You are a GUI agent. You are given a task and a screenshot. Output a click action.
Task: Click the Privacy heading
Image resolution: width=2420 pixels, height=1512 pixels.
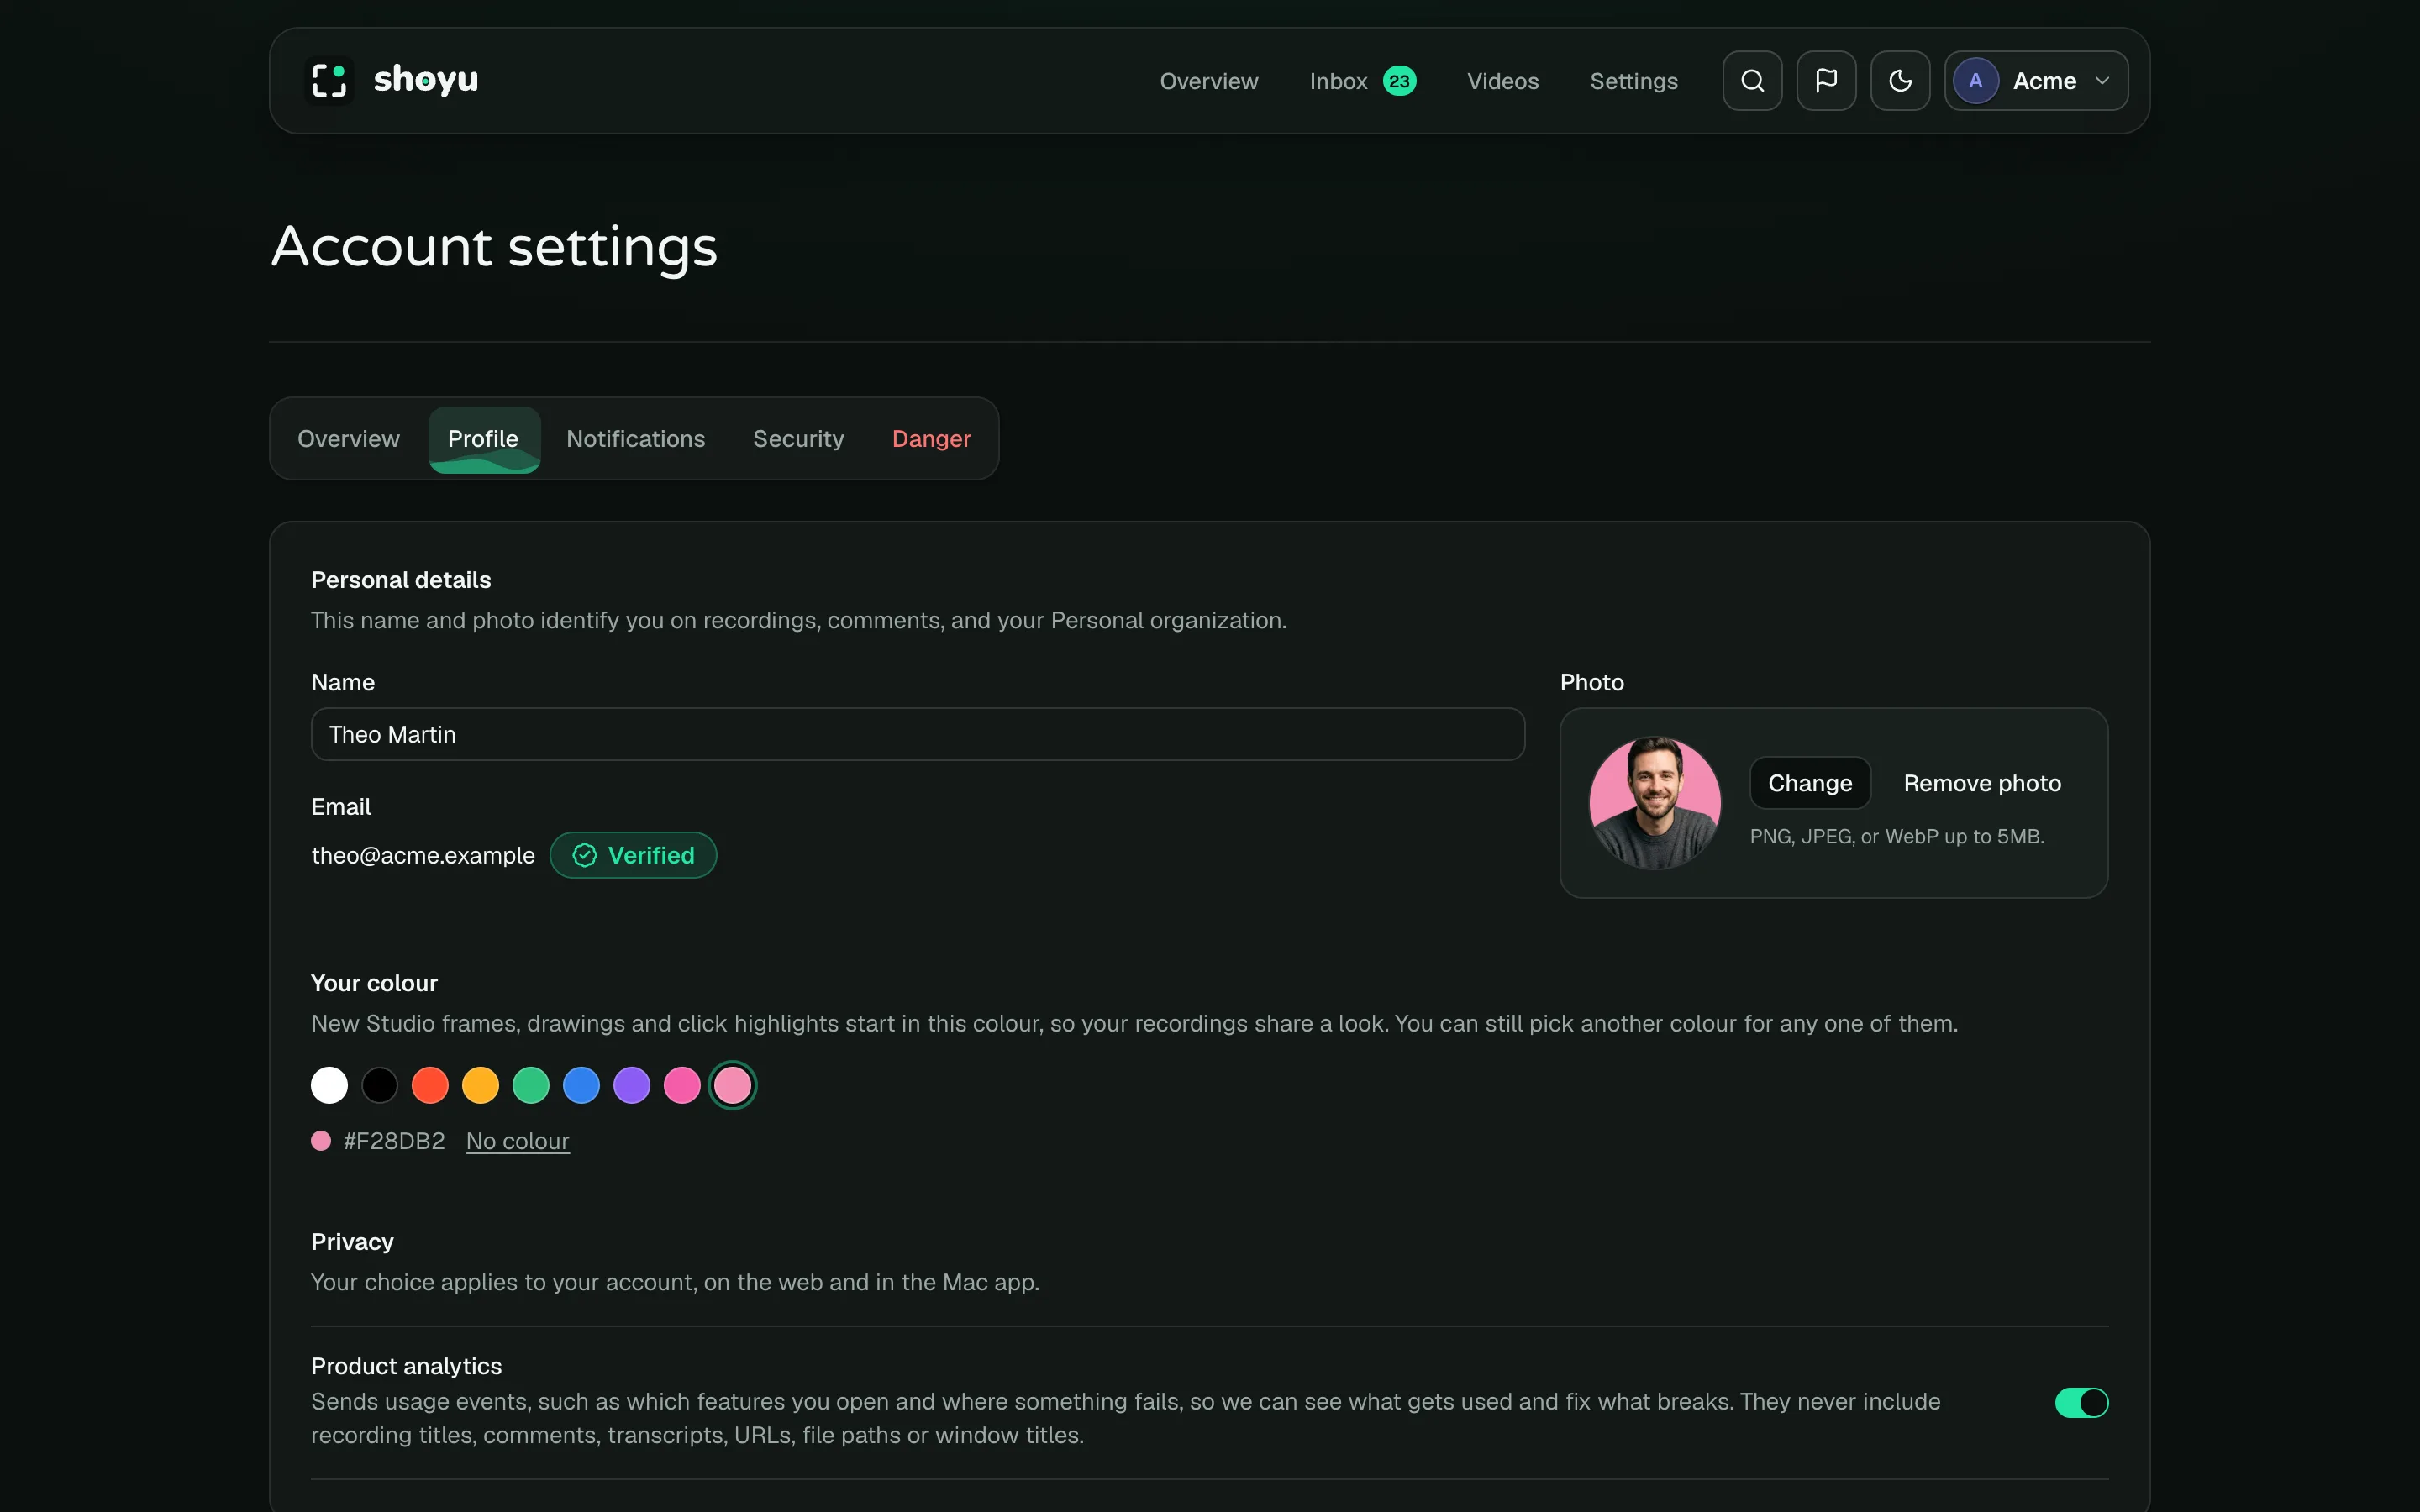click(352, 1242)
